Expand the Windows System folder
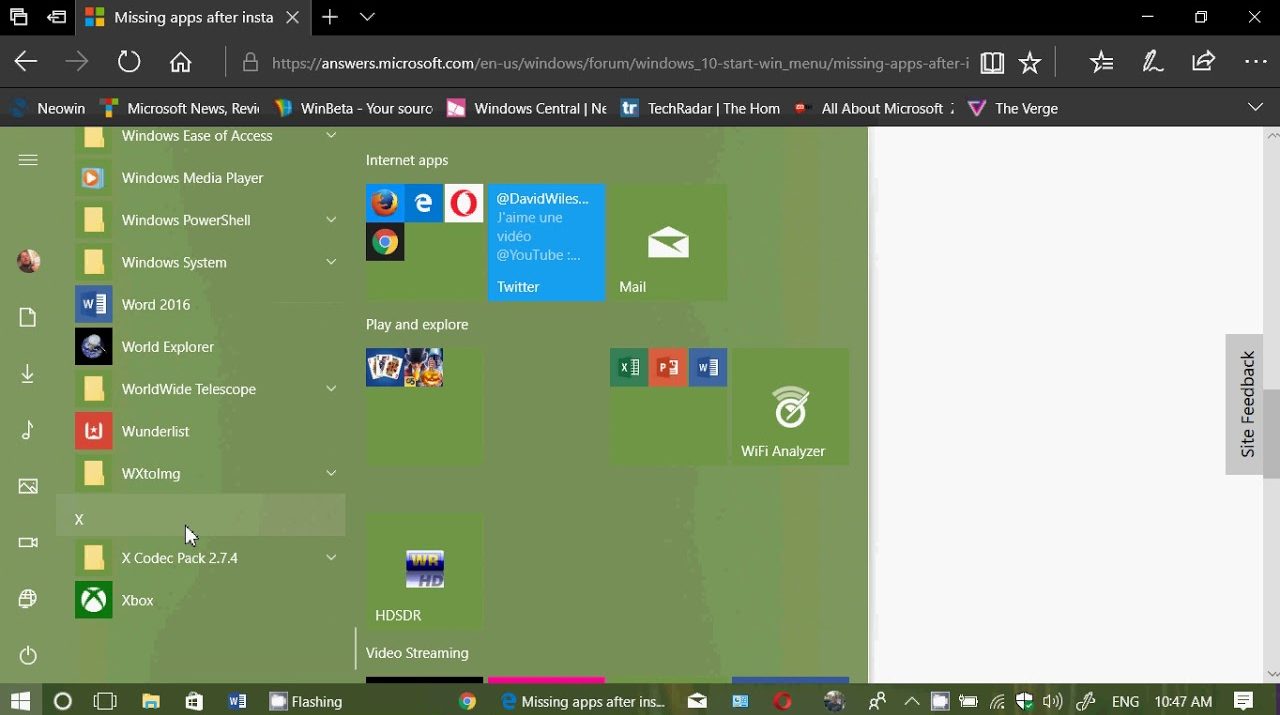The image size is (1280, 715). pyautogui.click(x=331, y=262)
